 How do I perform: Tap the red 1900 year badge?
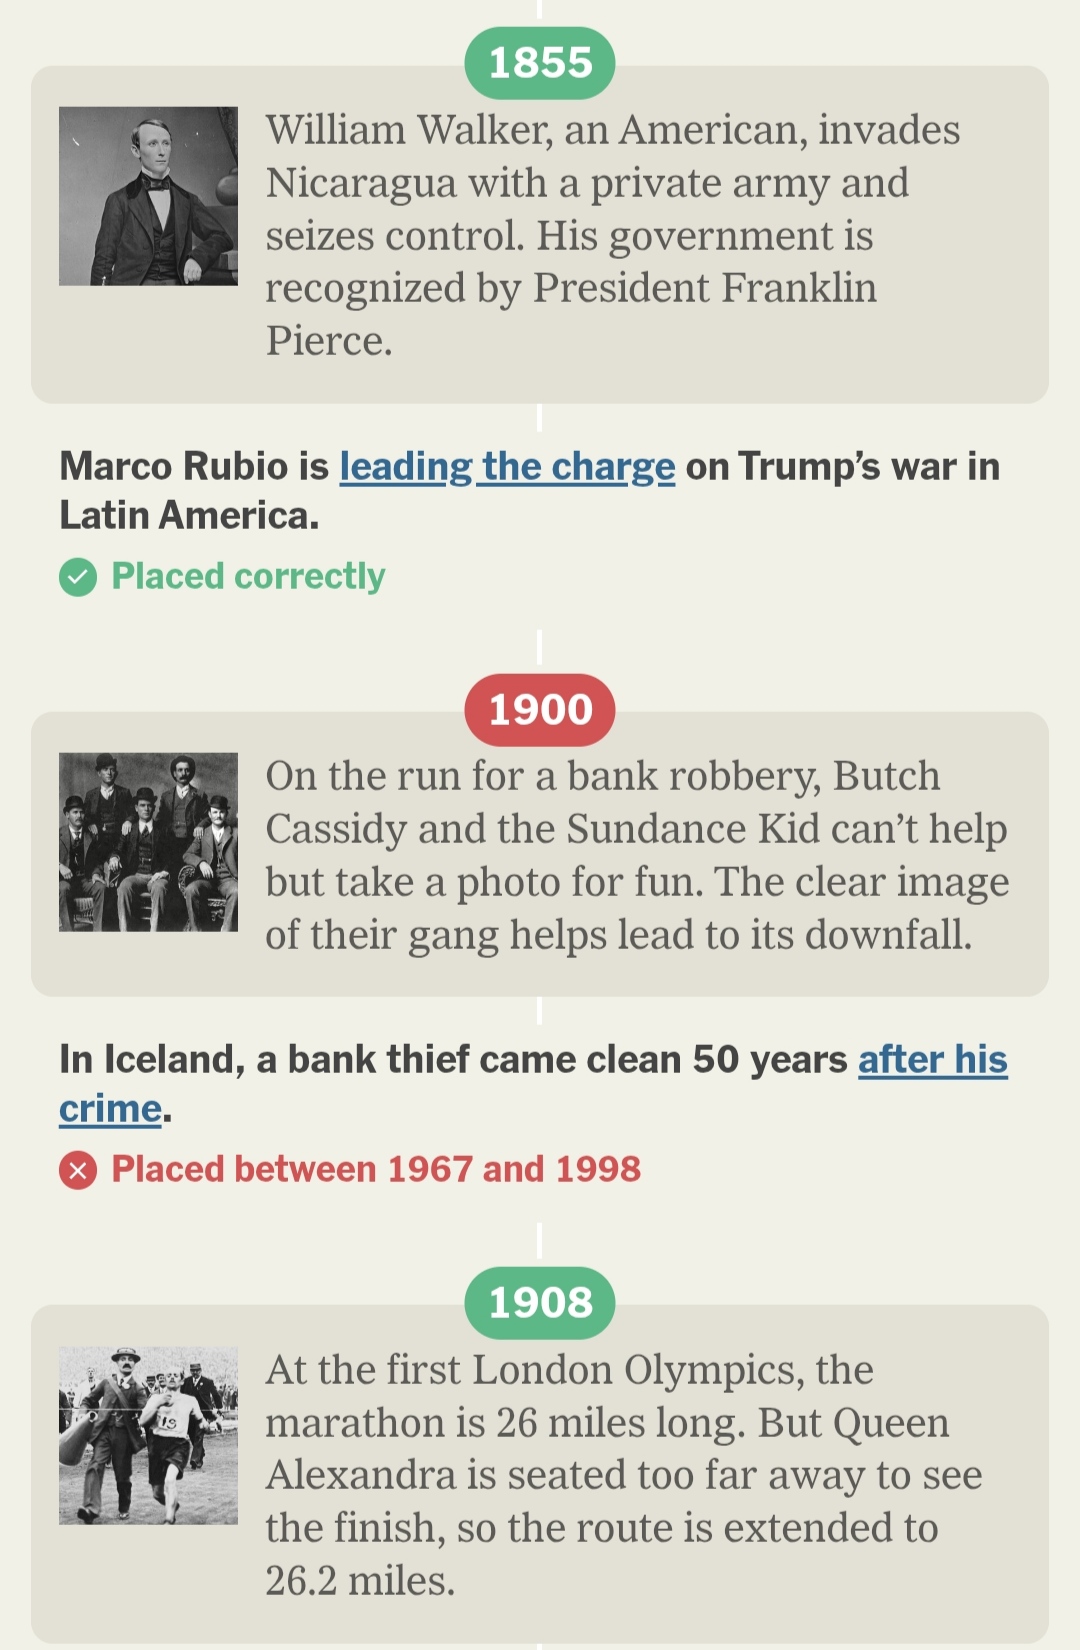540,710
